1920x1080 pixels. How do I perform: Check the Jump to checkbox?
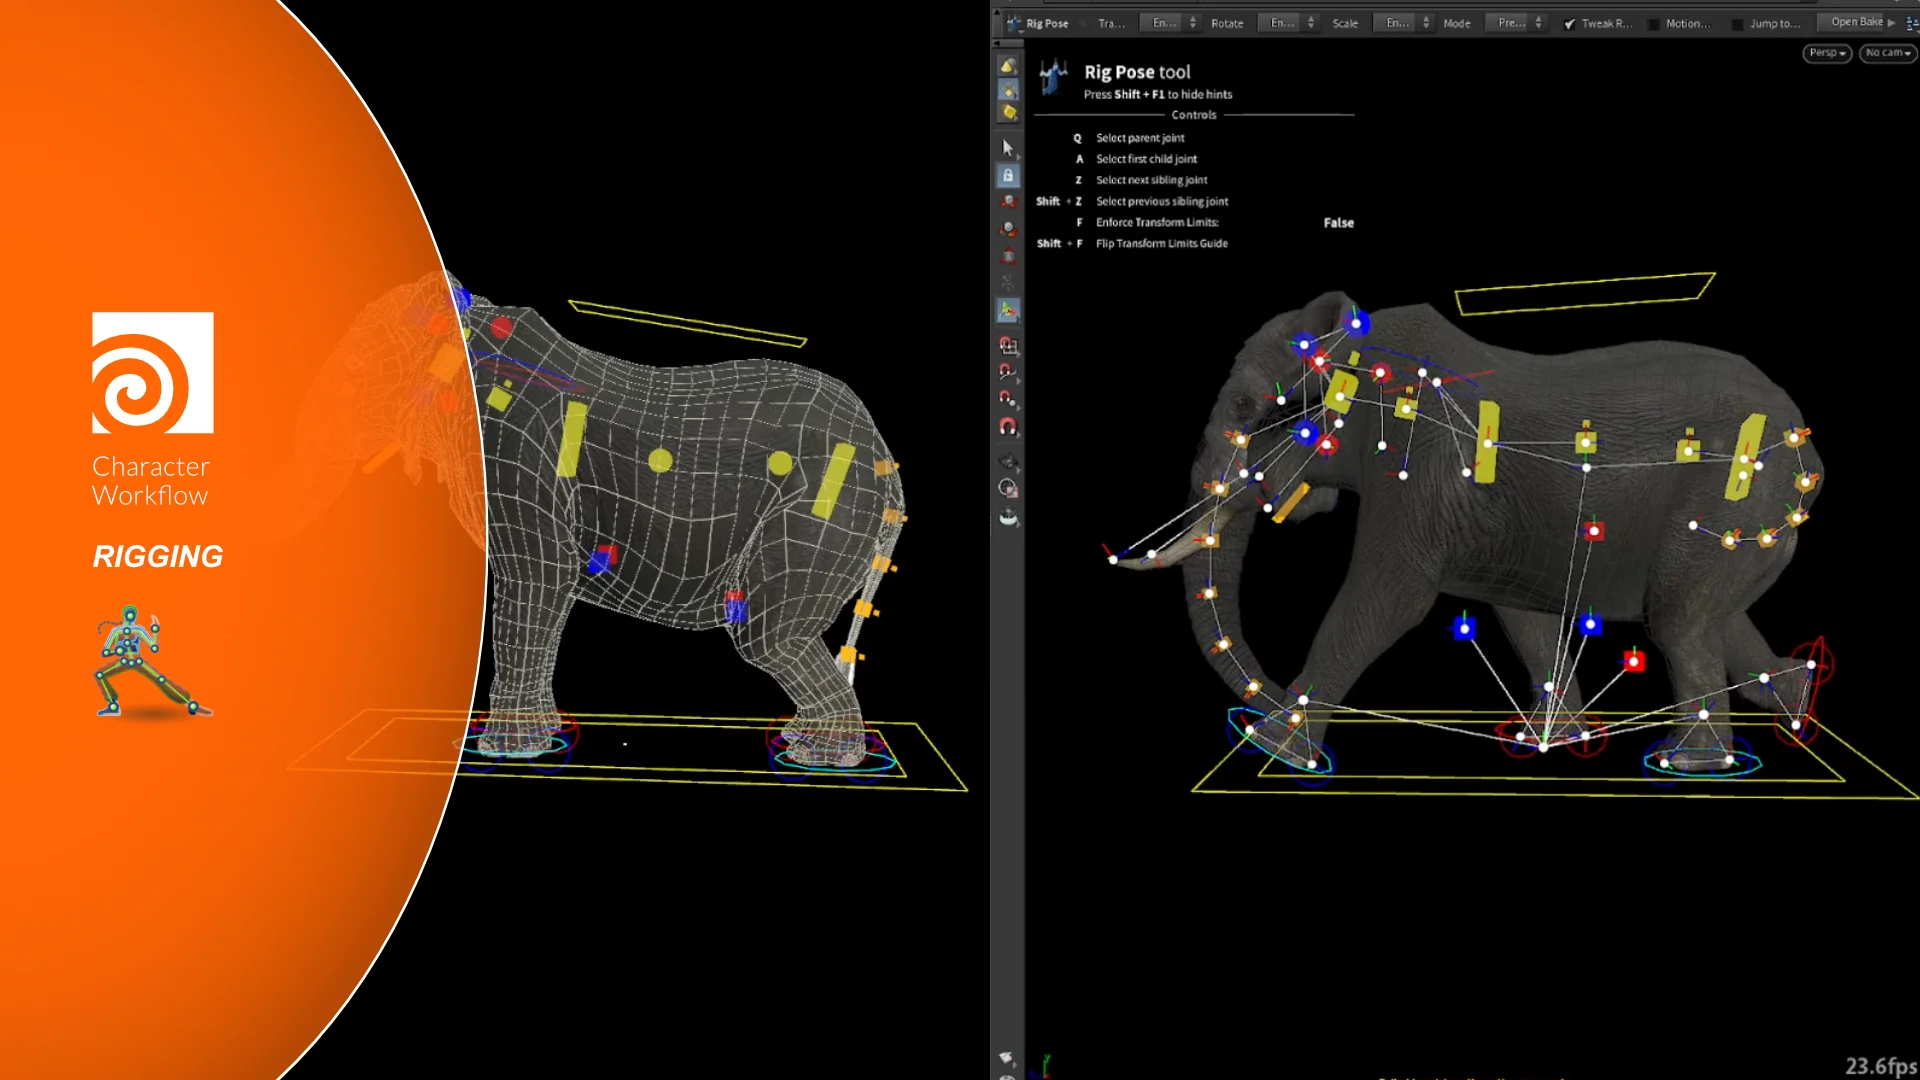pyautogui.click(x=1737, y=23)
